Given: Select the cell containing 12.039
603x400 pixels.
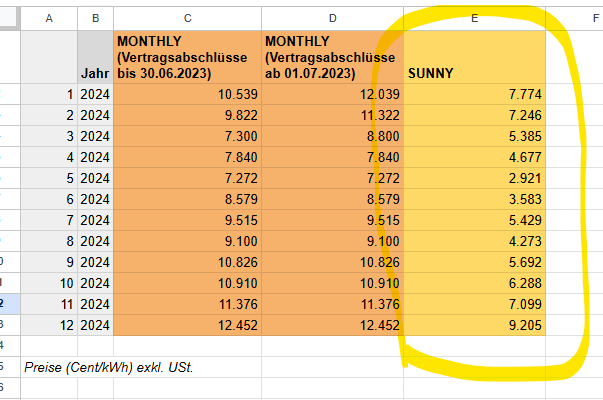Looking at the screenshot, I should [333, 94].
